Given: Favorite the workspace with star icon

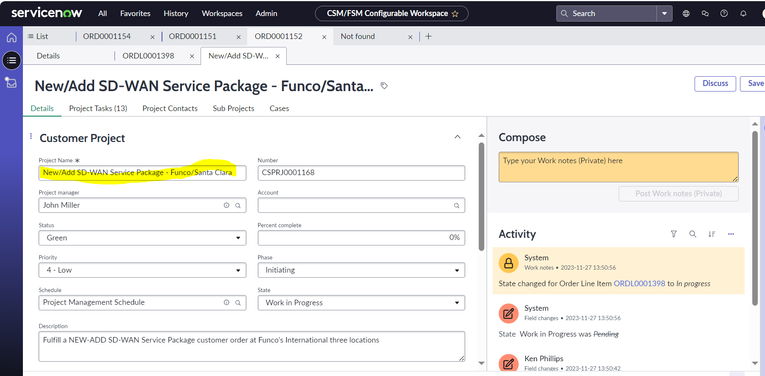Looking at the screenshot, I should point(455,14).
